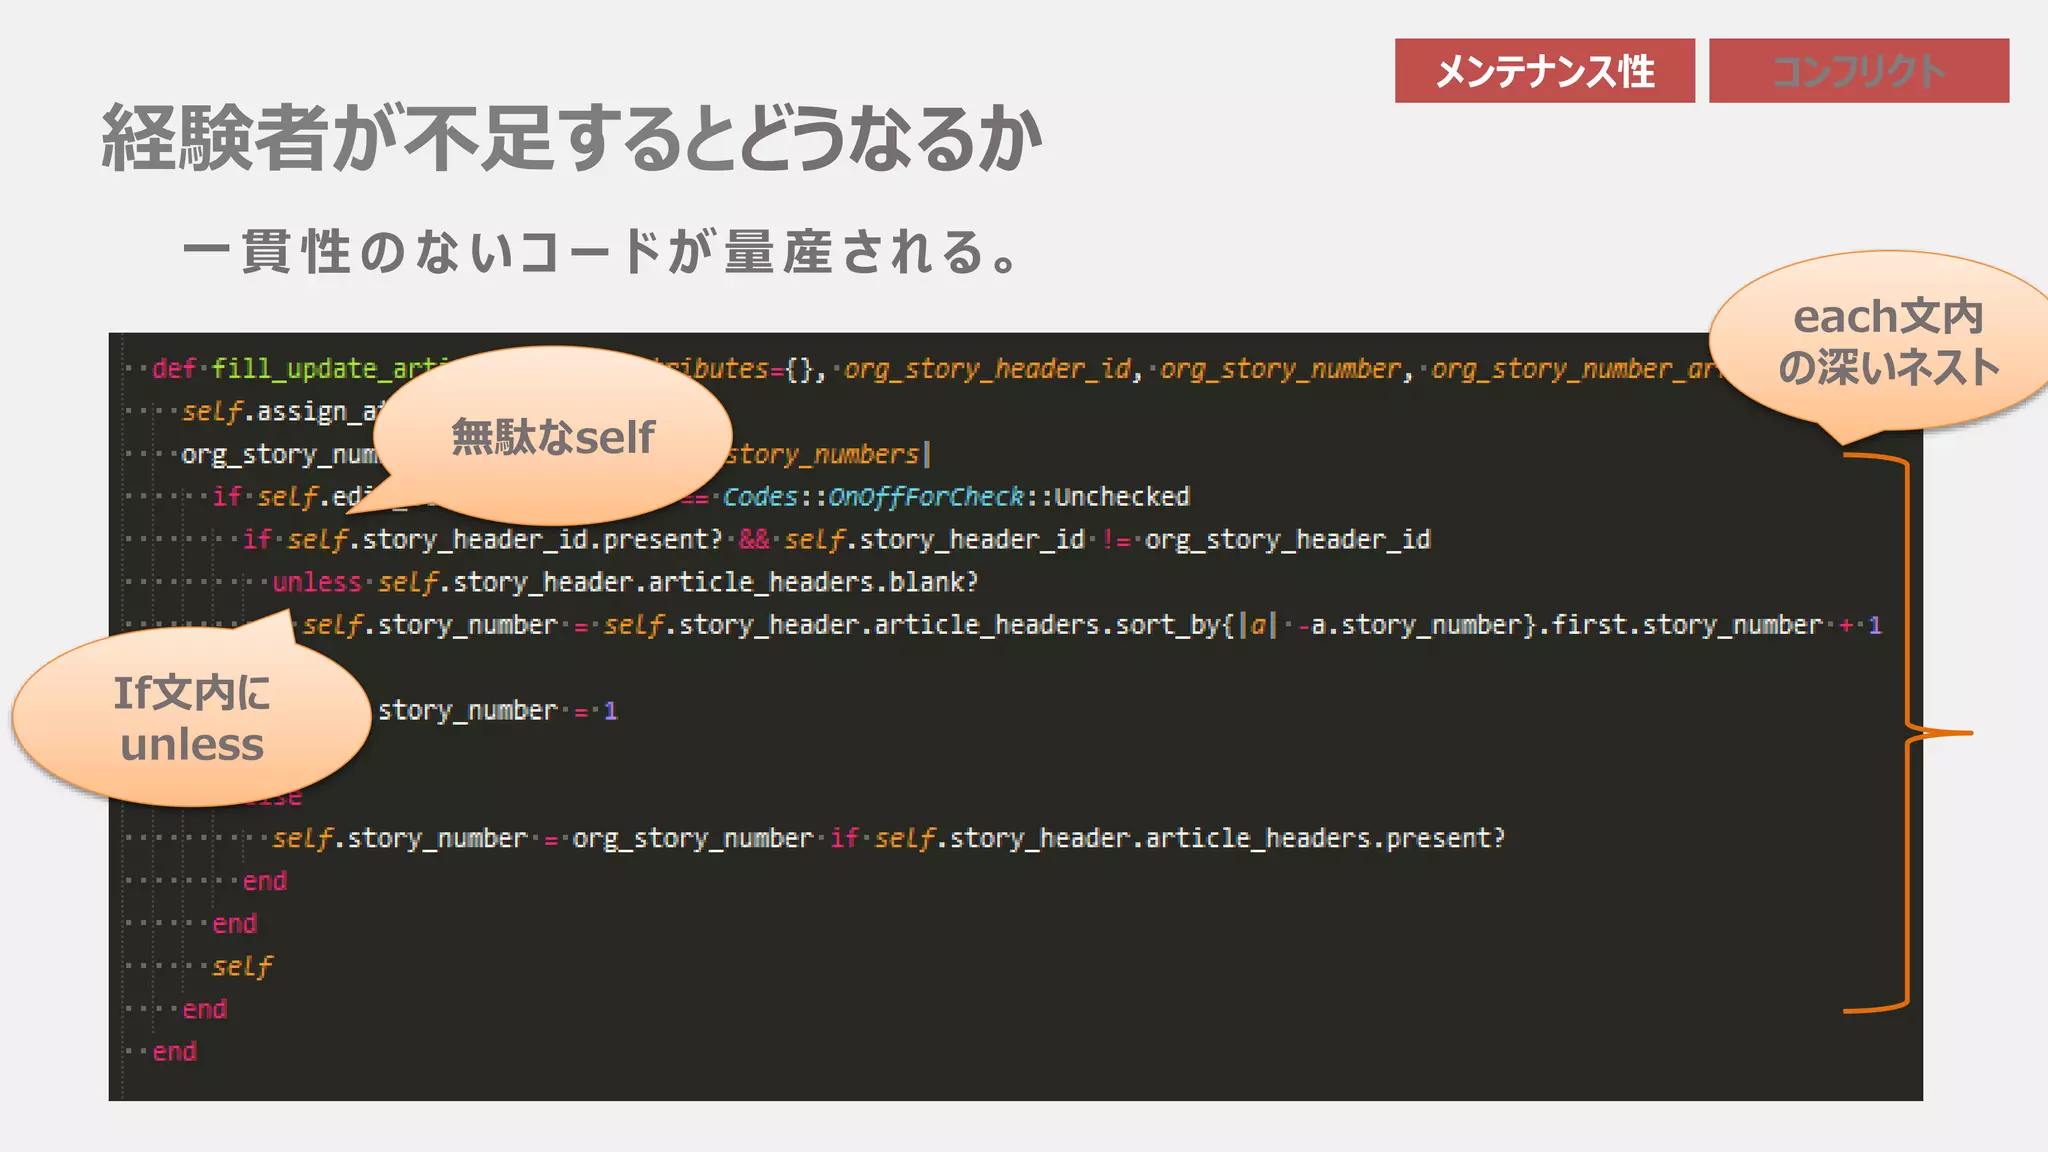The image size is (2048, 1152).
Task: Click article_headers.present? at end of line
Action: [x=1324, y=838]
